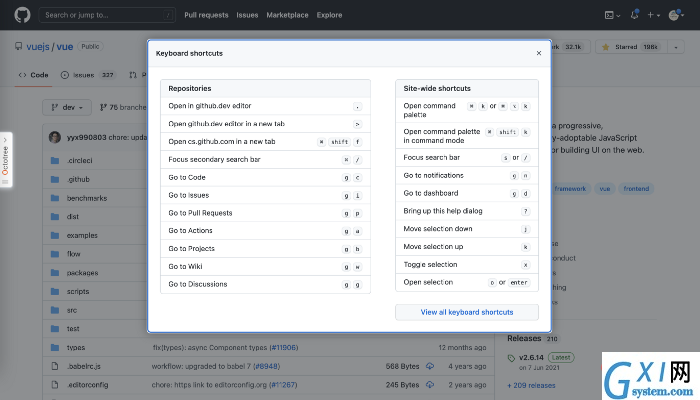Screen dimensions: 700x400
Task: Click the Starred button
Action: 631,47
